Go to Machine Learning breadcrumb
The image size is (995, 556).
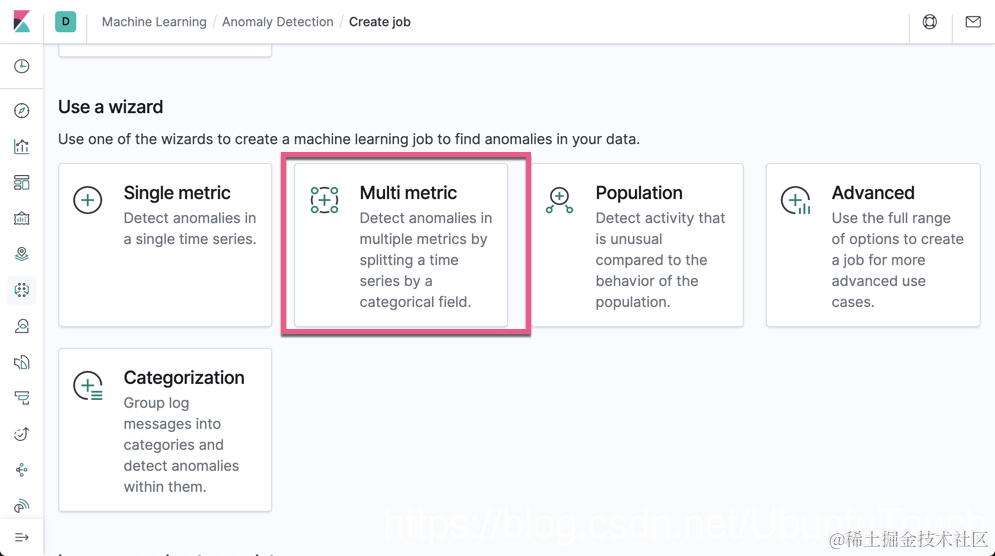click(154, 22)
